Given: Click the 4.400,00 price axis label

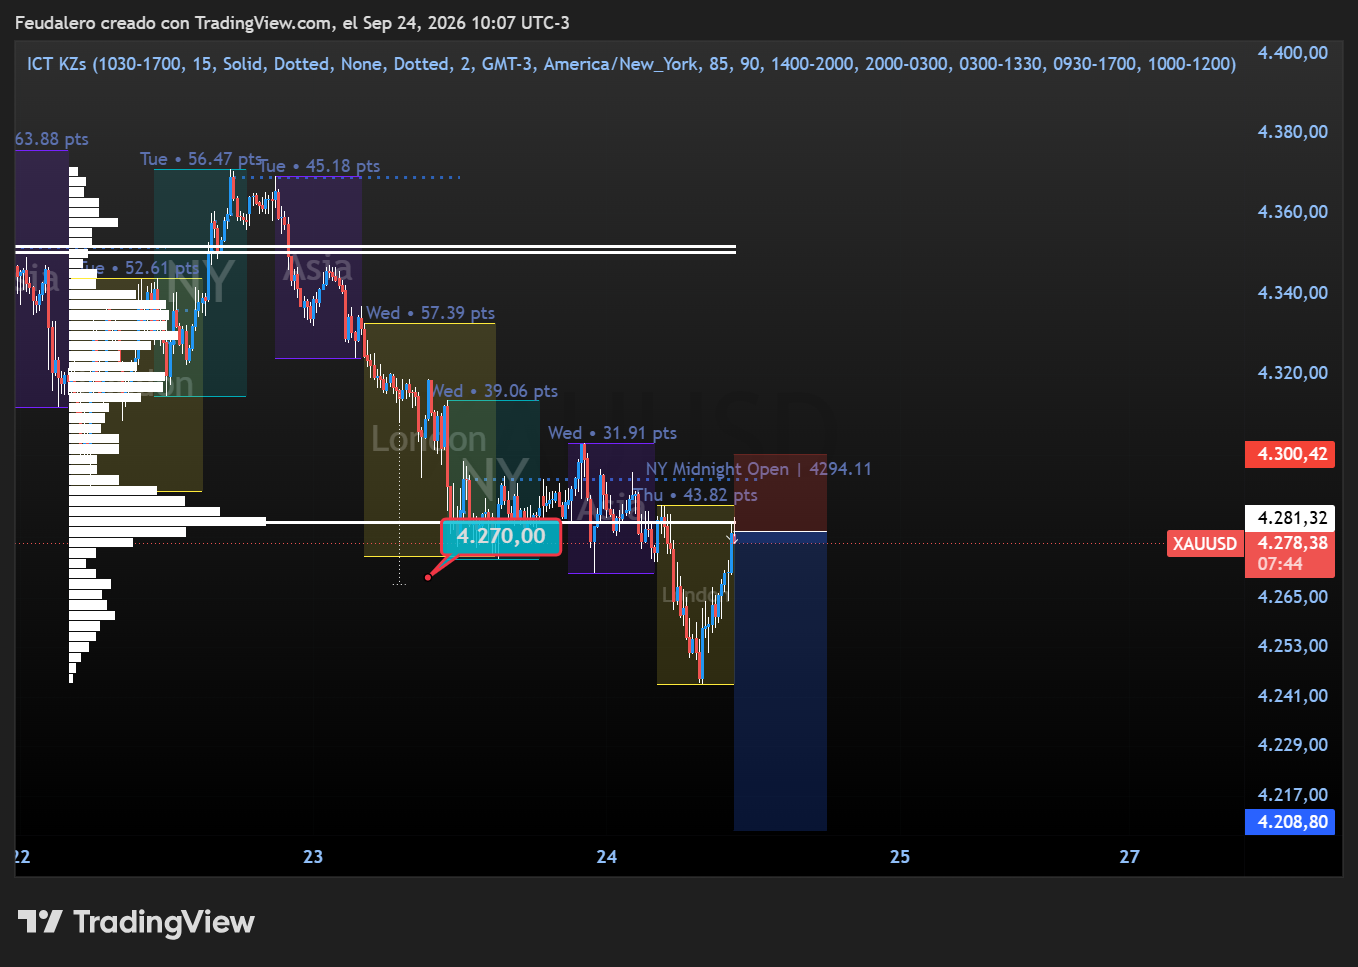Looking at the screenshot, I should coord(1292,53).
